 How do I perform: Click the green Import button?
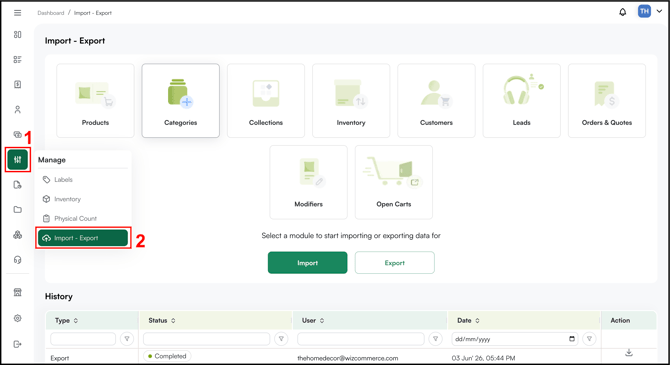click(x=308, y=263)
